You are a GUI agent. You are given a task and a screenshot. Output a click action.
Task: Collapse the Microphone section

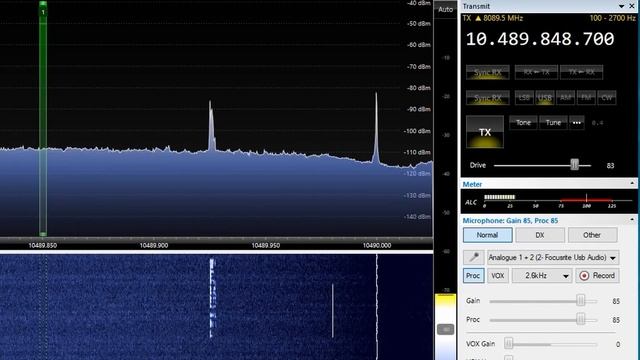click(632, 220)
